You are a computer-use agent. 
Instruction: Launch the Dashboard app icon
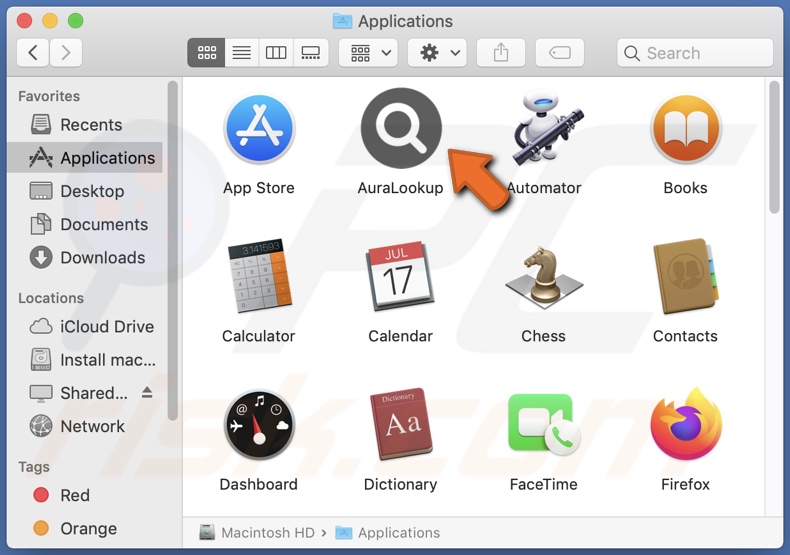[259, 424]
